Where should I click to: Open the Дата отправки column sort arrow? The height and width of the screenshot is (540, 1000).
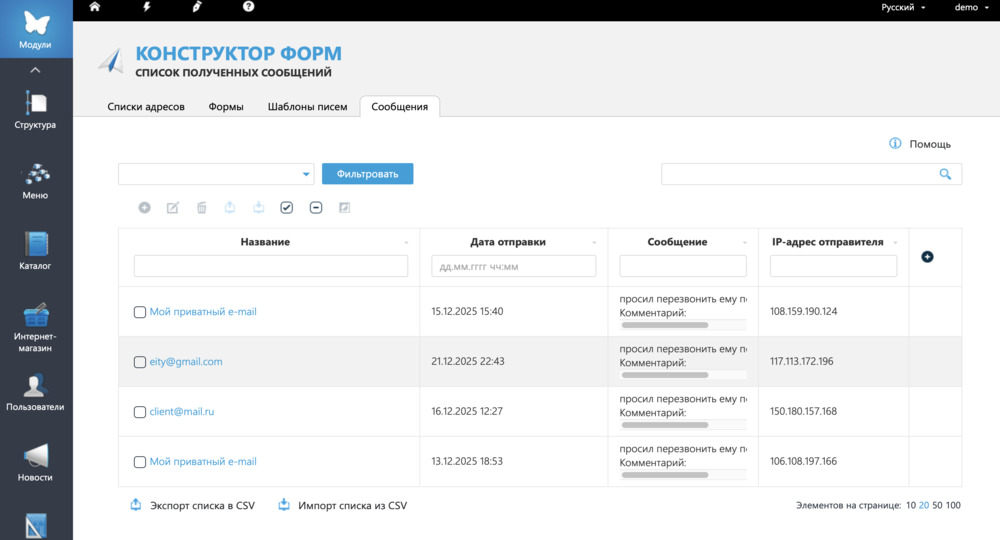tap(594, 243)
